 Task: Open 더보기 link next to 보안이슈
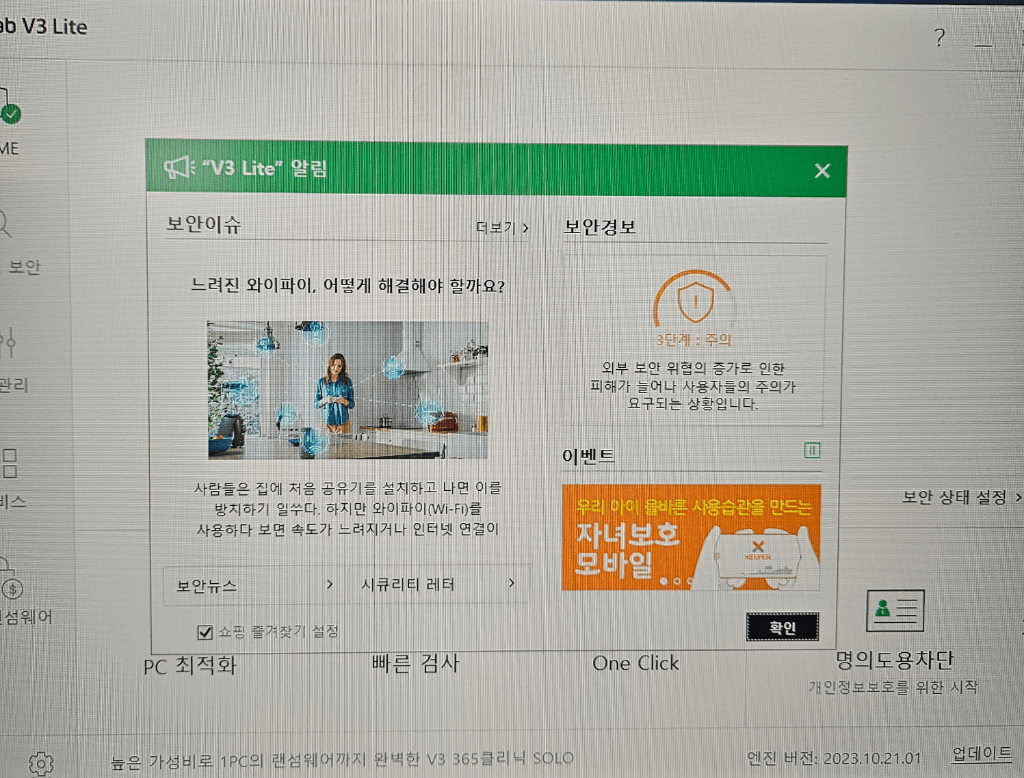502,227
